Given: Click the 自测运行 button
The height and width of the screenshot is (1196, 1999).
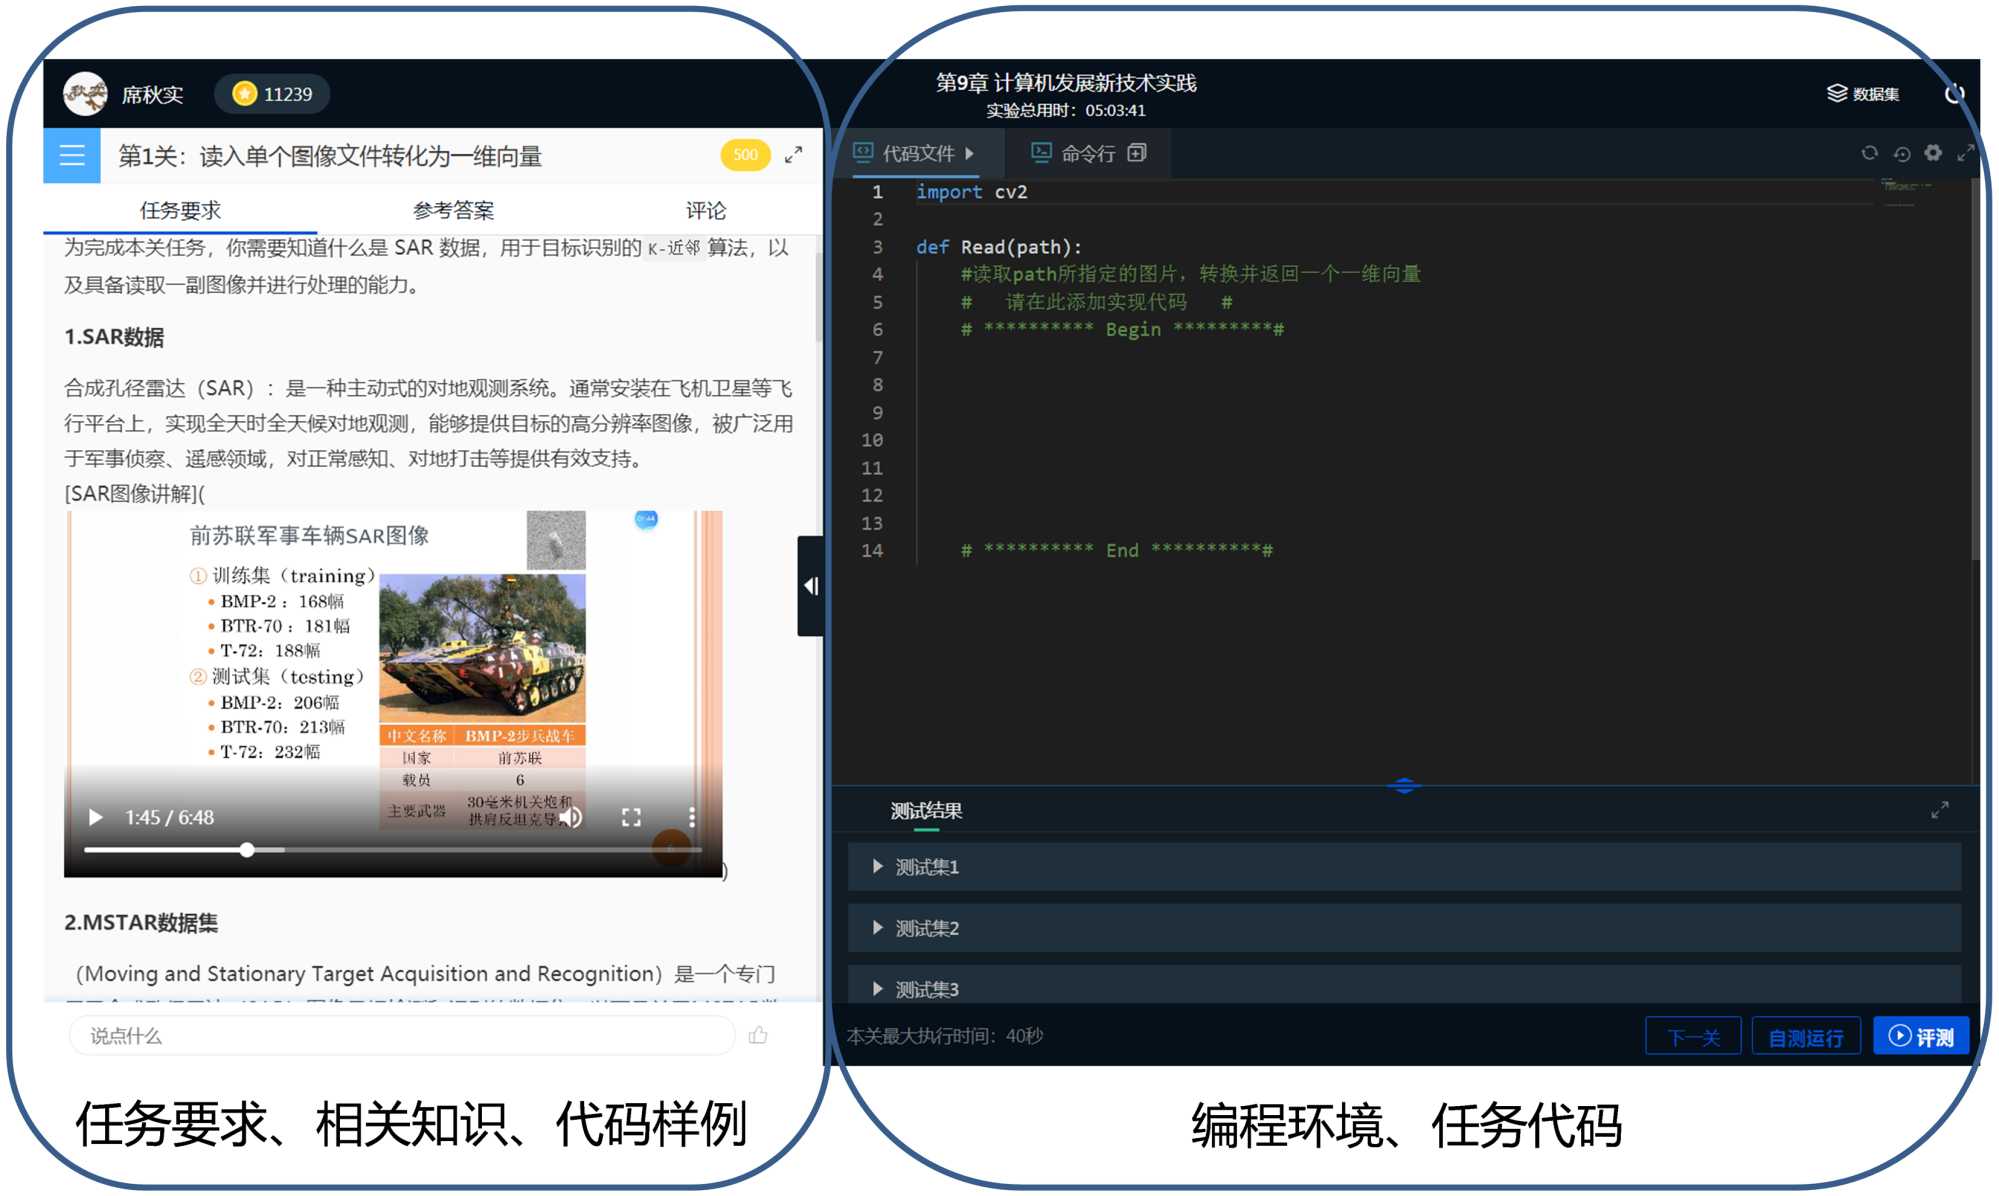Looking at the screenshot, I should tap(1805, 1037).
